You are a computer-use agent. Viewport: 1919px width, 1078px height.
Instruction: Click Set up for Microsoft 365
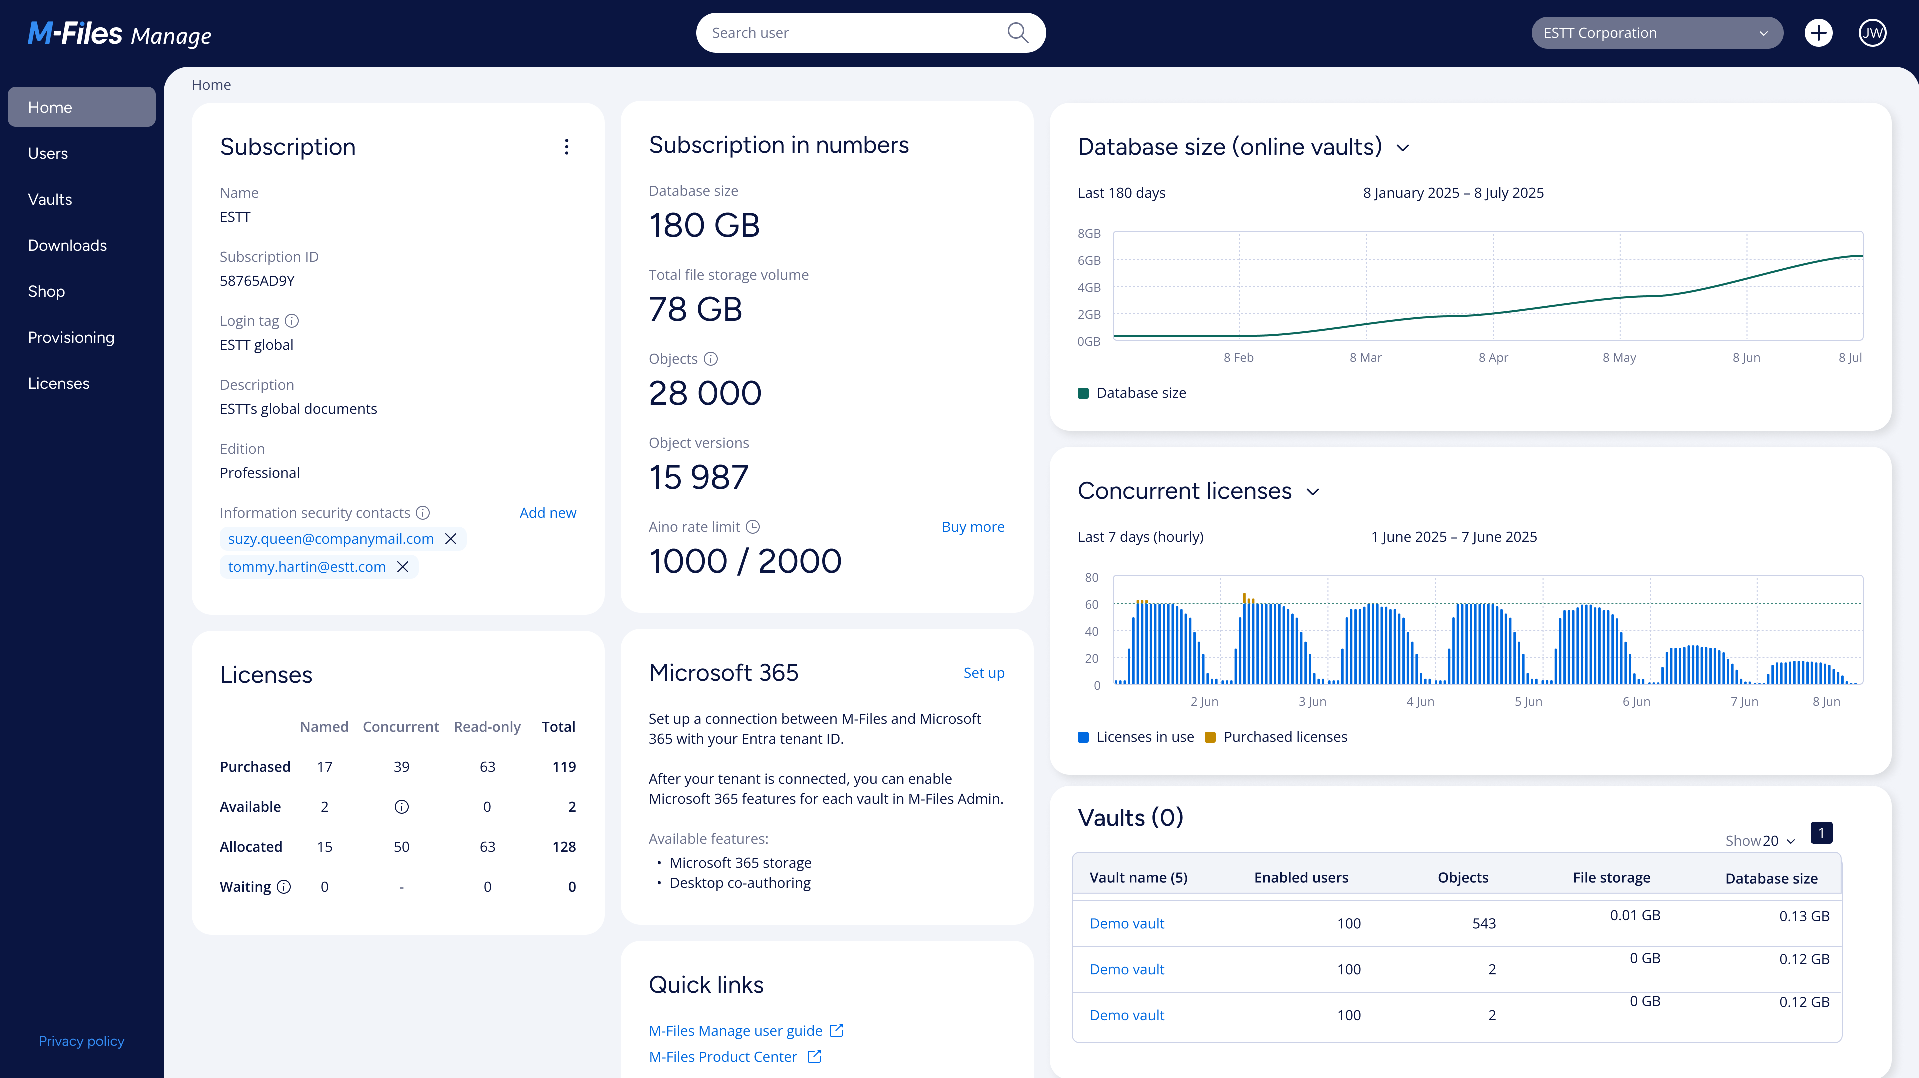(983, 673)
